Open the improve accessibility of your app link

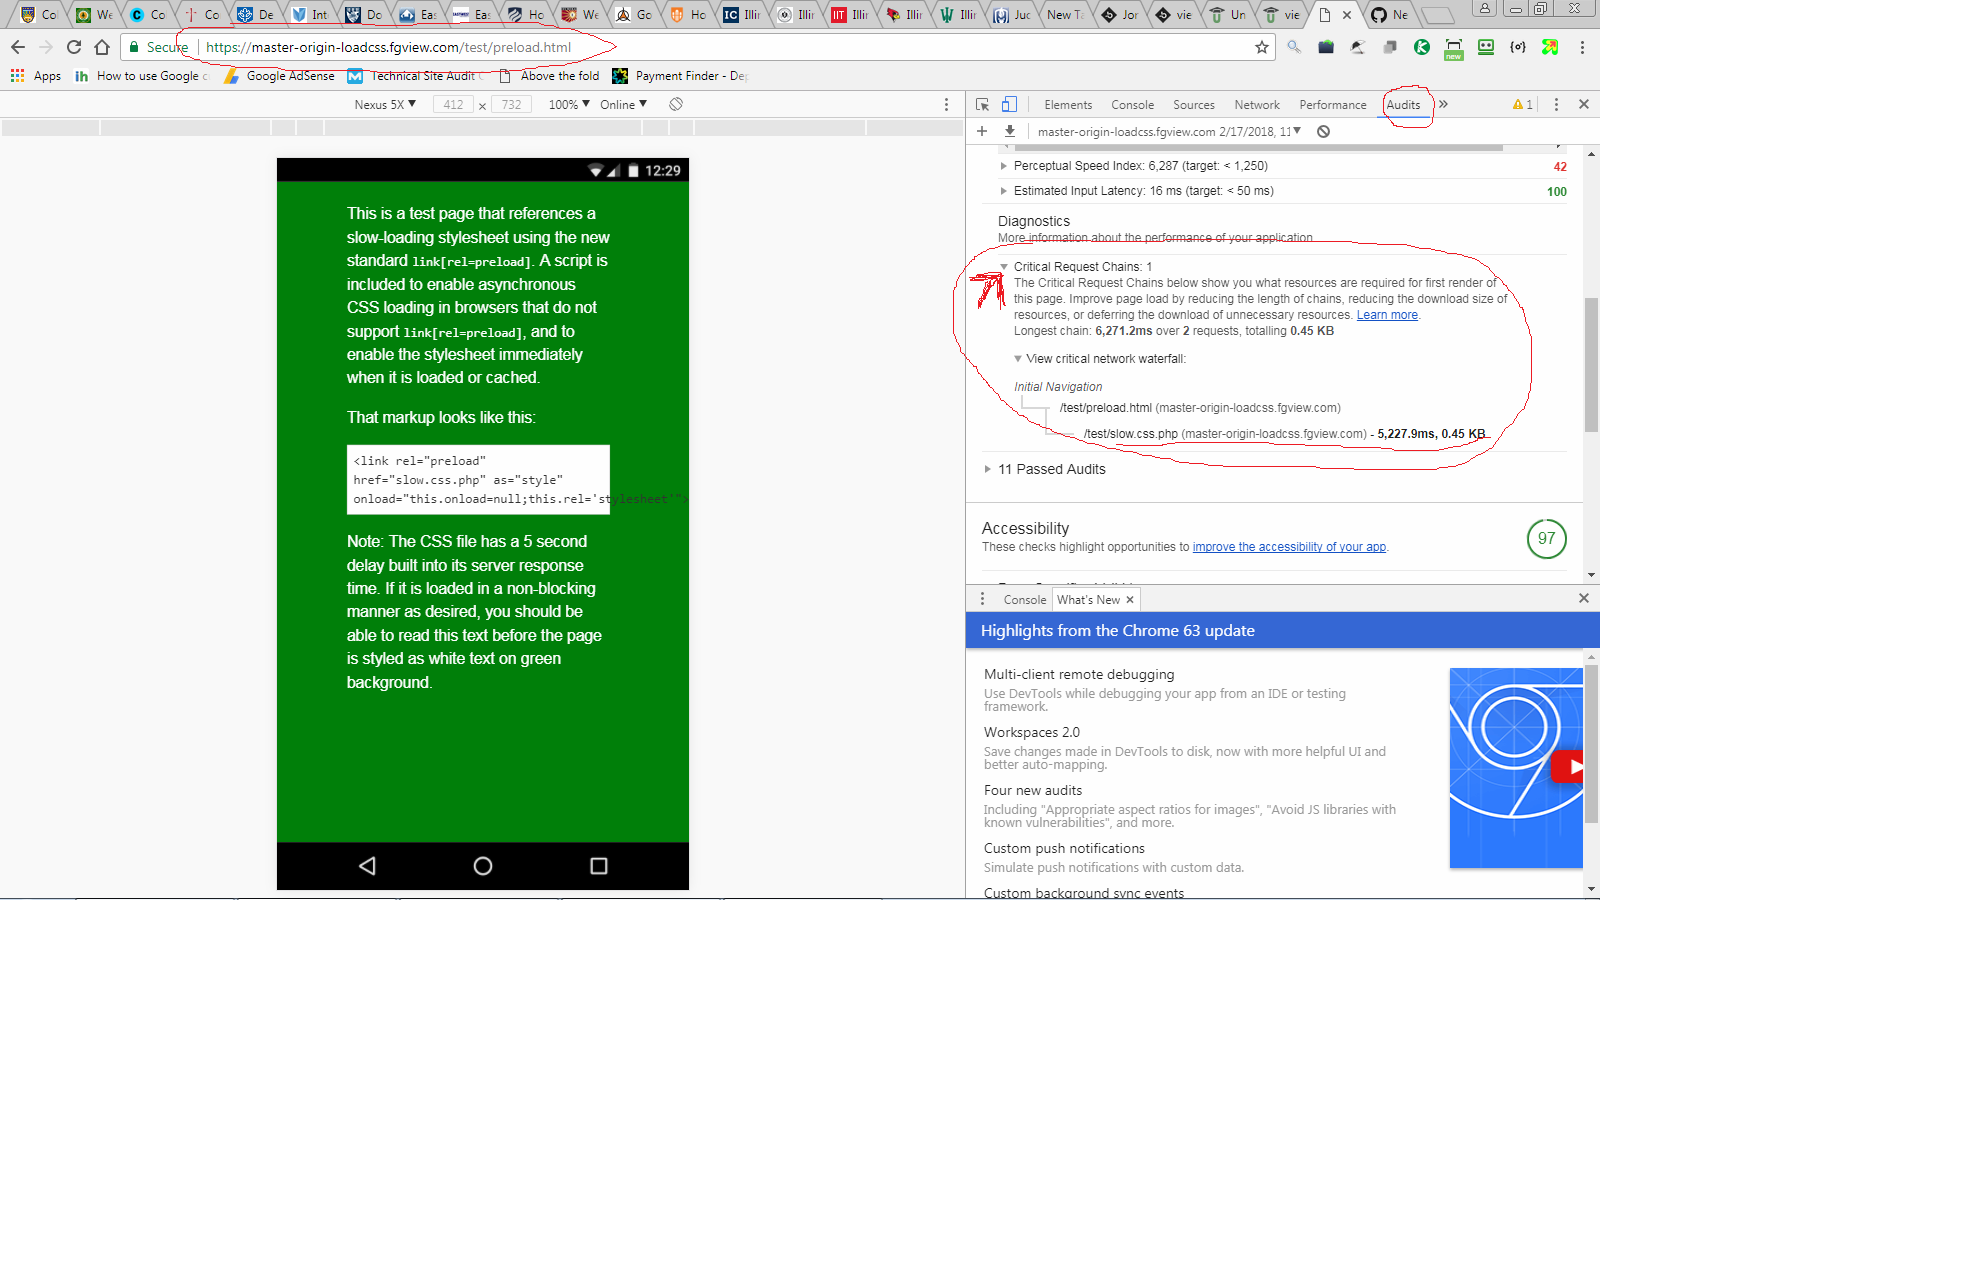[1288, 546]
